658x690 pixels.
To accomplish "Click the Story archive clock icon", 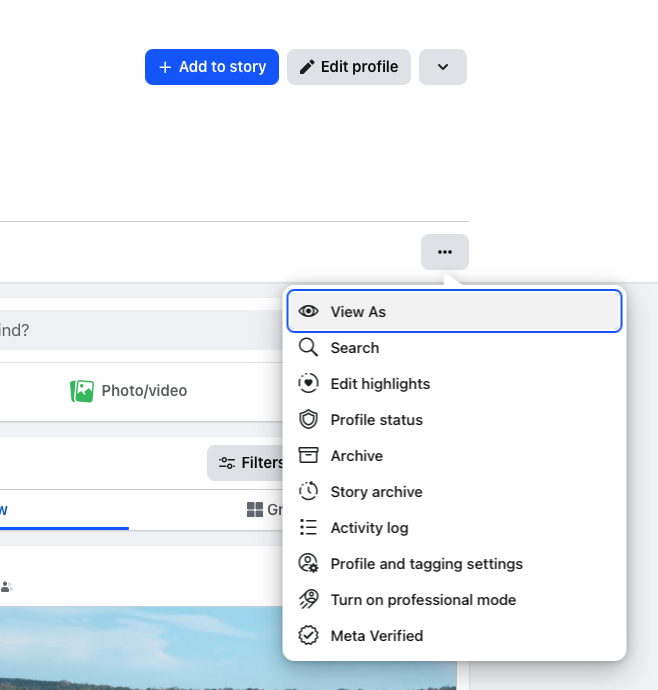I will pyautogui.click(x=309, y=492).
